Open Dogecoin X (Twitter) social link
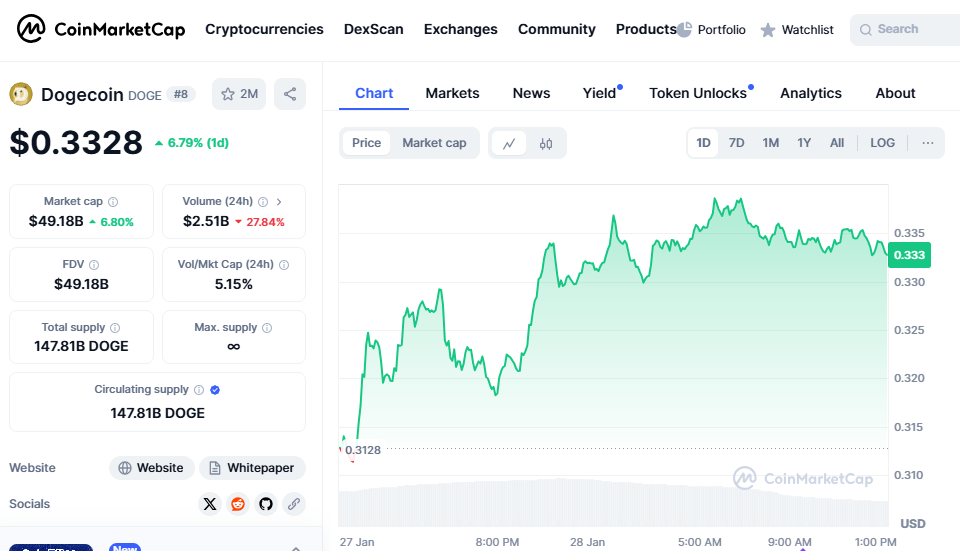The height and width of the screenshot is (551, 960). pyautogui.click(x=210, y=504)
